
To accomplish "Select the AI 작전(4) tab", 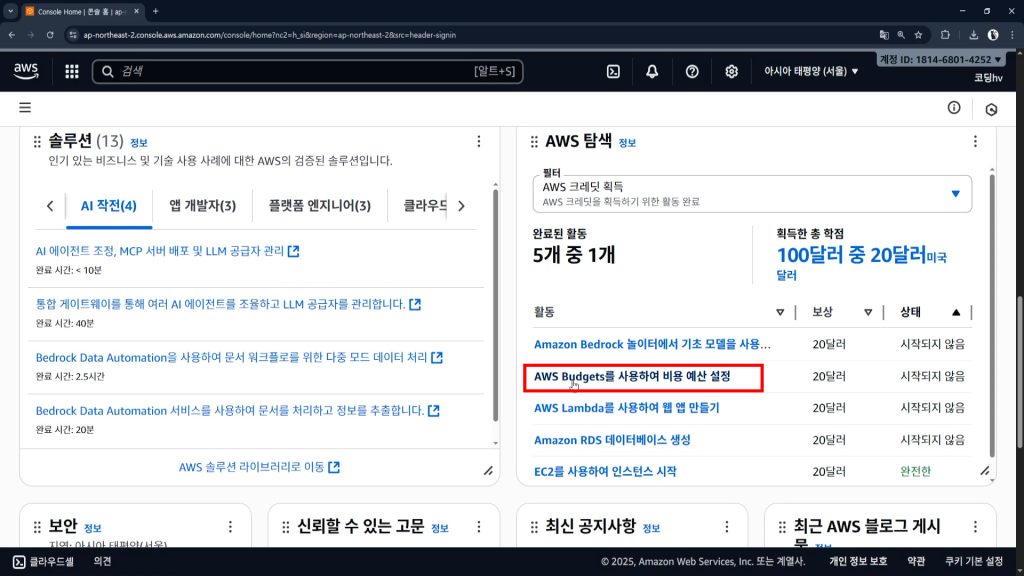I will [x=108, y=206].
